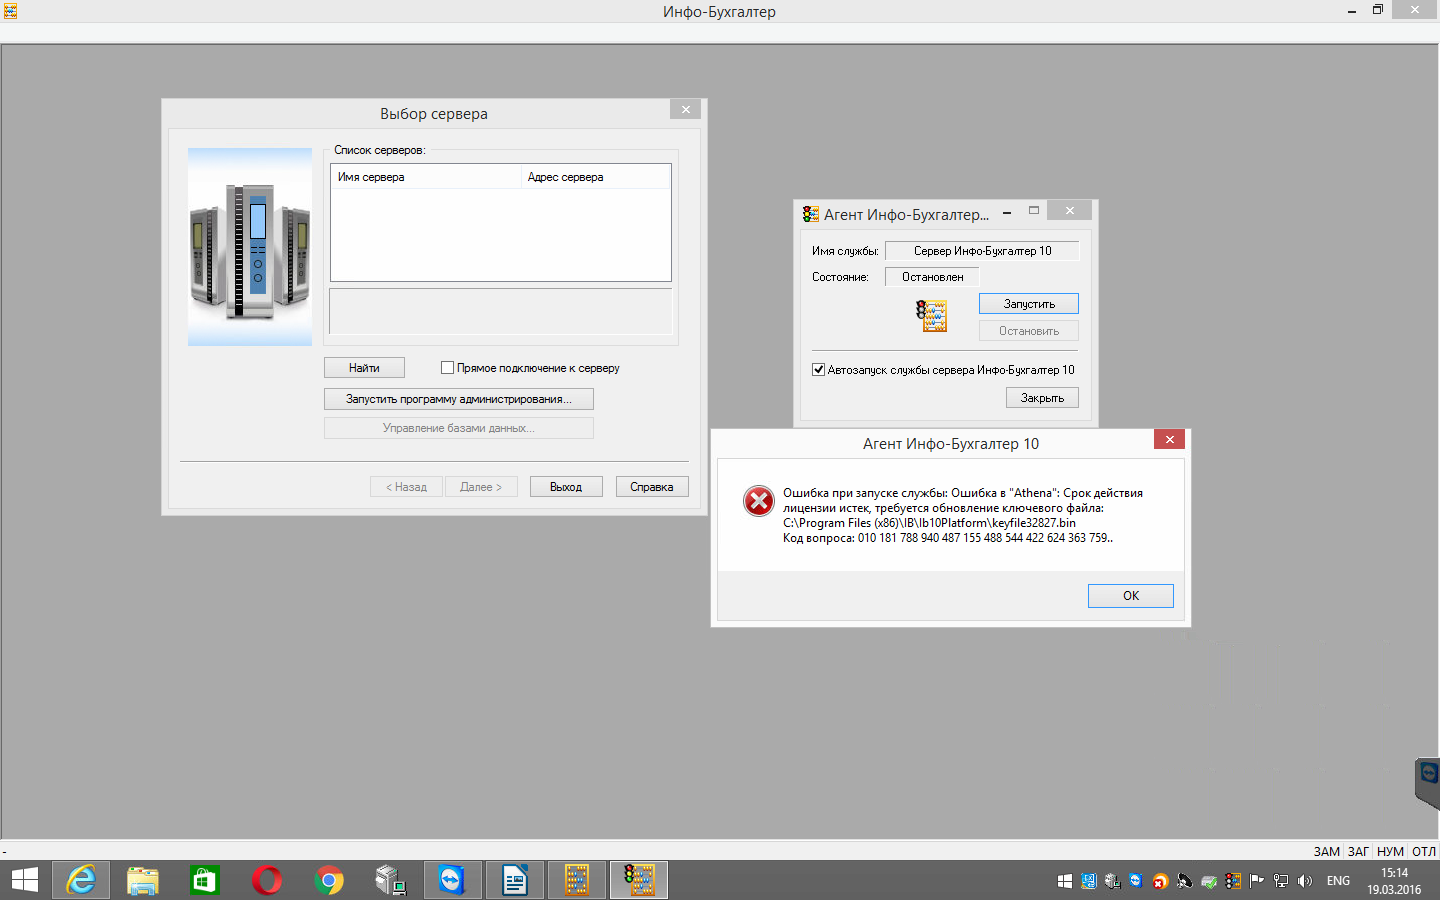The image size is (1440, 900).
Task: Open the Exchange-style tray icon
Action: 1089,881
